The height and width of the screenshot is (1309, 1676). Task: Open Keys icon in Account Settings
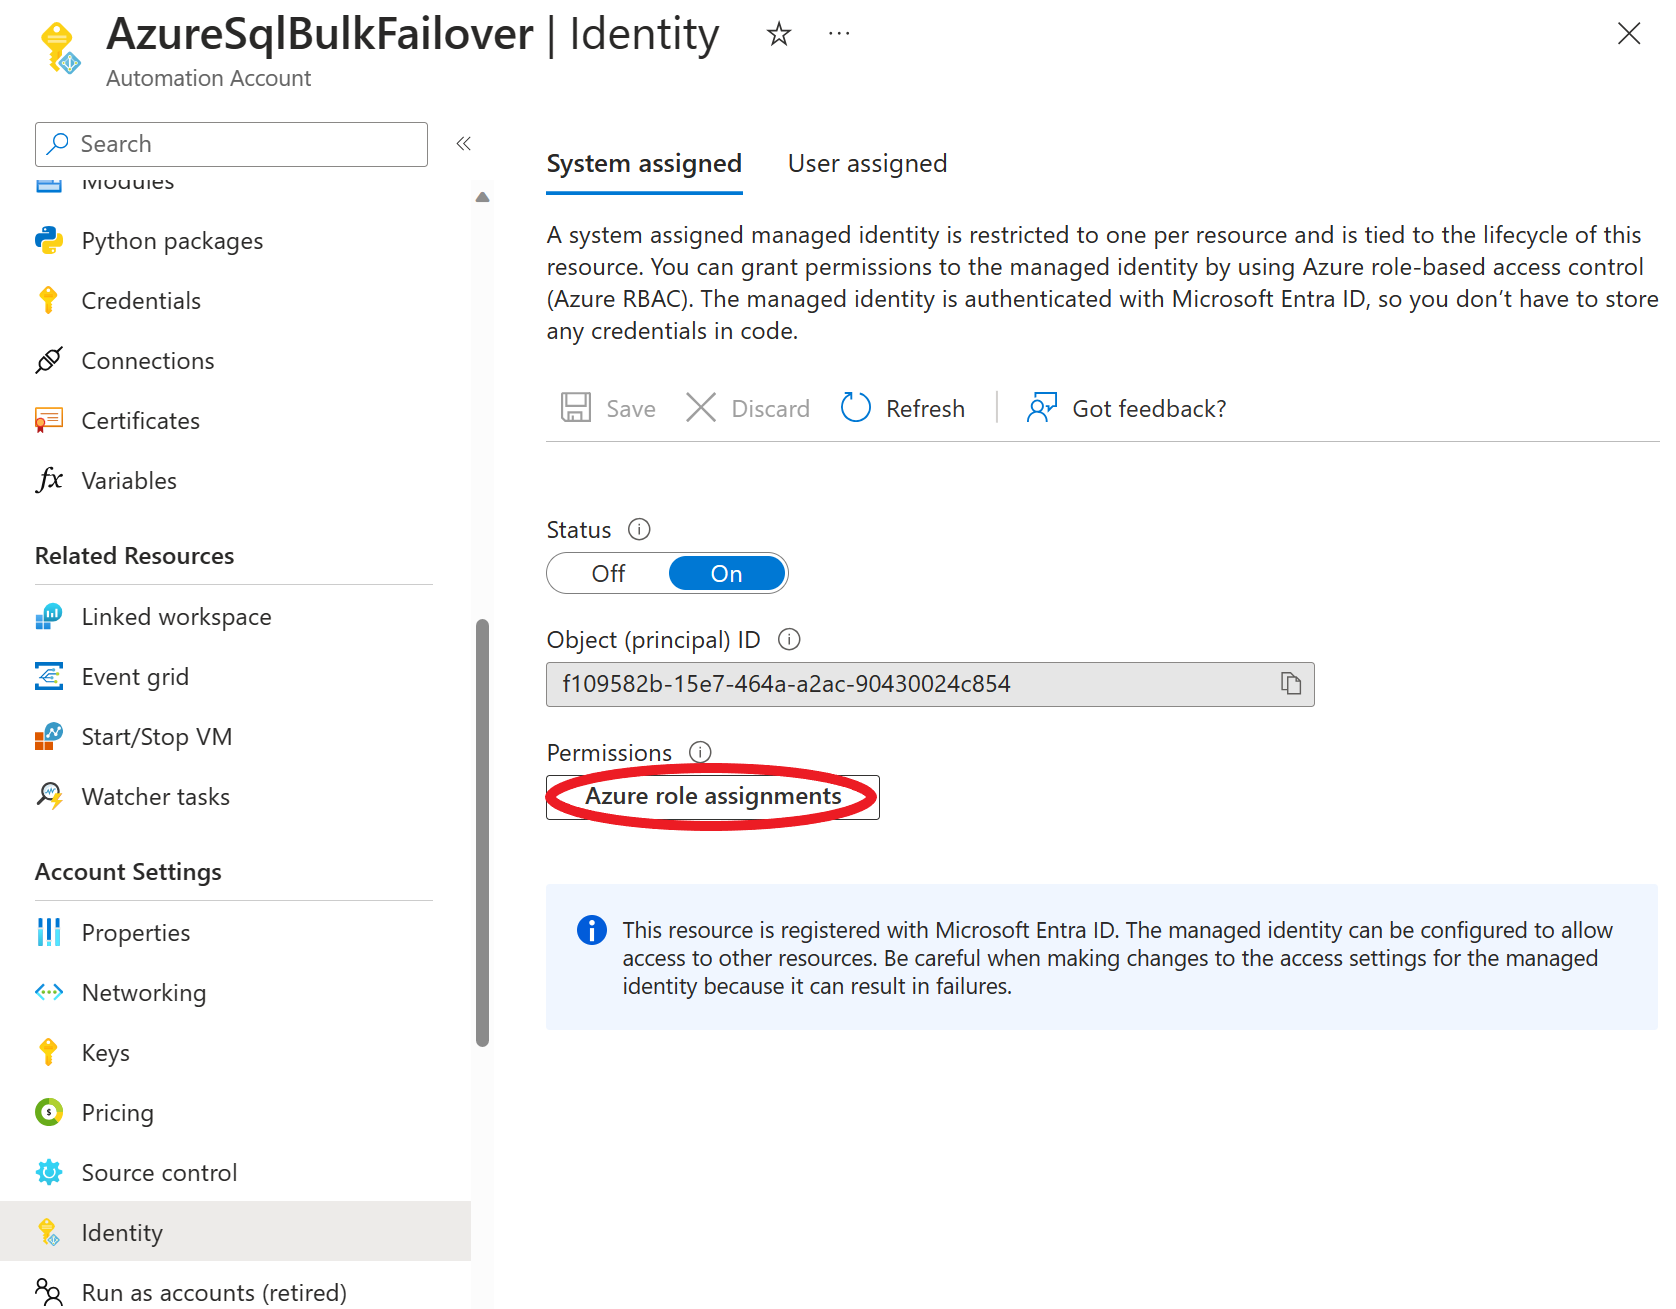(49, 1053)
